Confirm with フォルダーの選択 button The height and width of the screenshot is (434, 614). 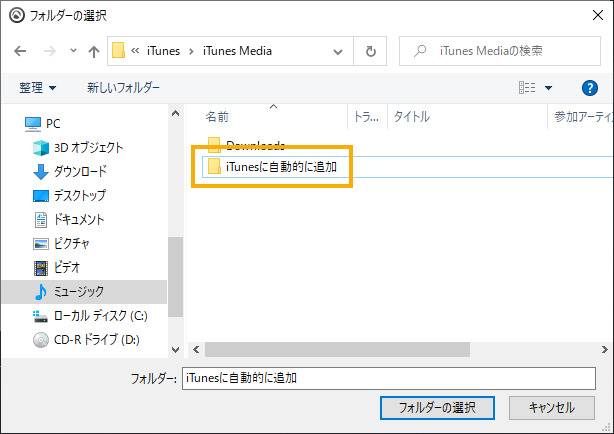click(437, 408)
